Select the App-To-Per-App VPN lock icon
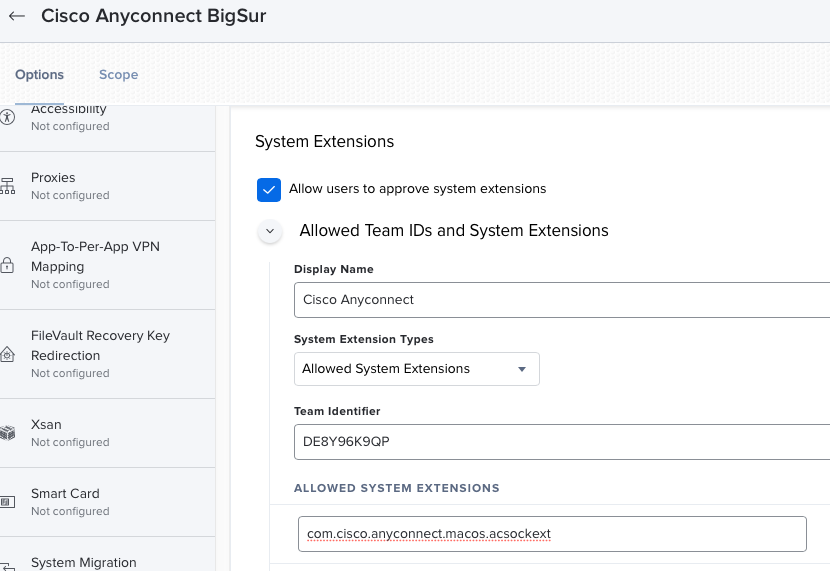 click(x=7, y=265)
